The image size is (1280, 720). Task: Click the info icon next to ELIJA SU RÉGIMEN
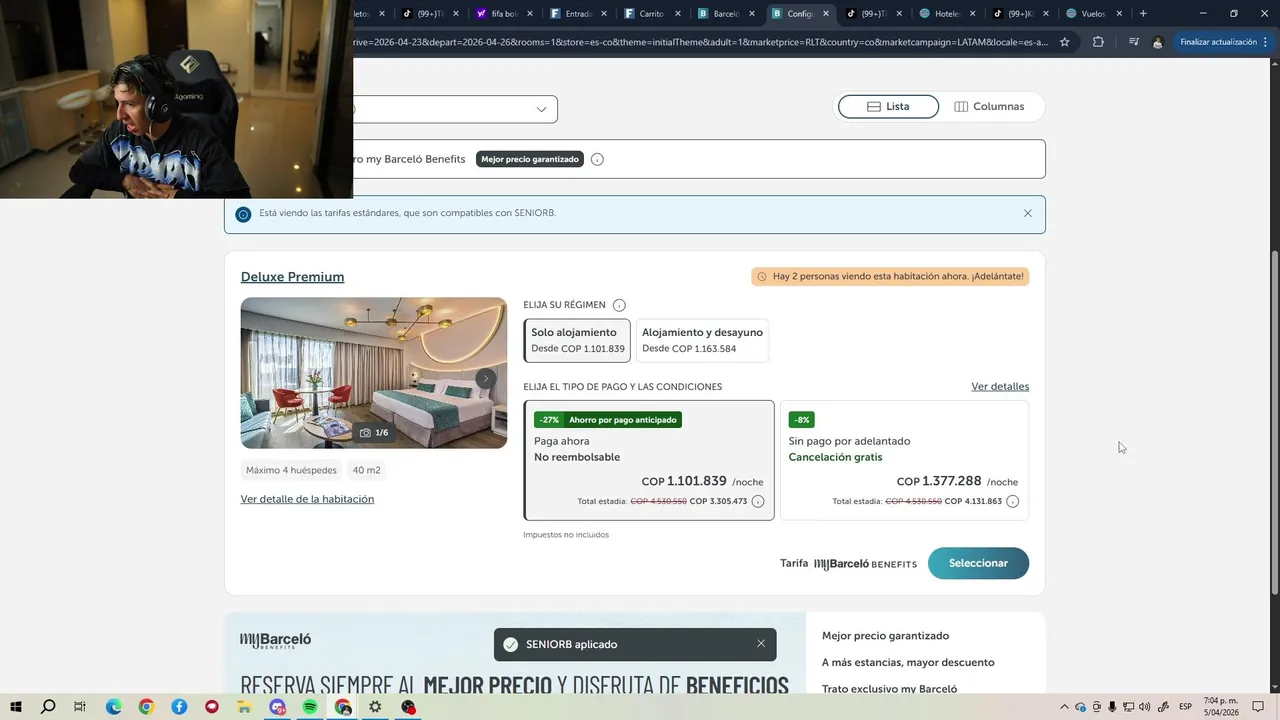tap(619, 305)
